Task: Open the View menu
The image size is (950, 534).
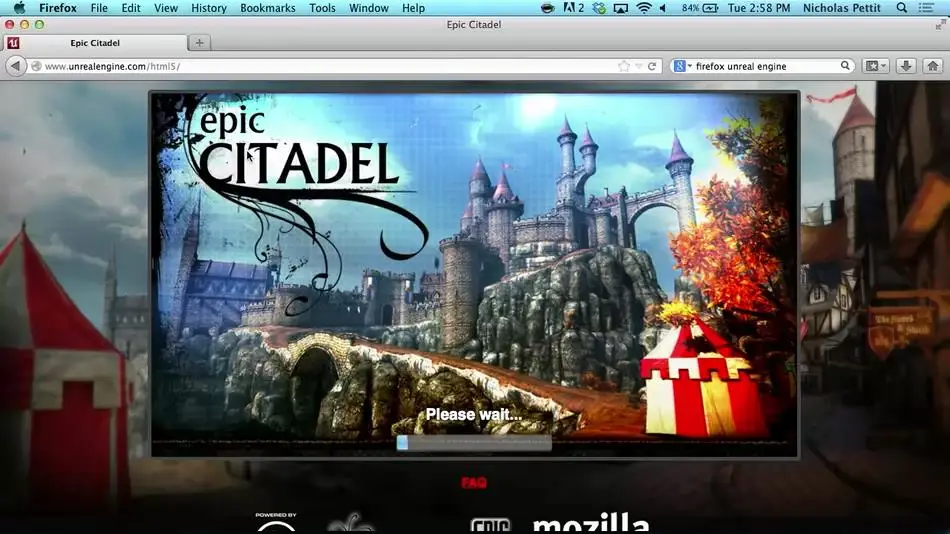Action: coord(165,8)
